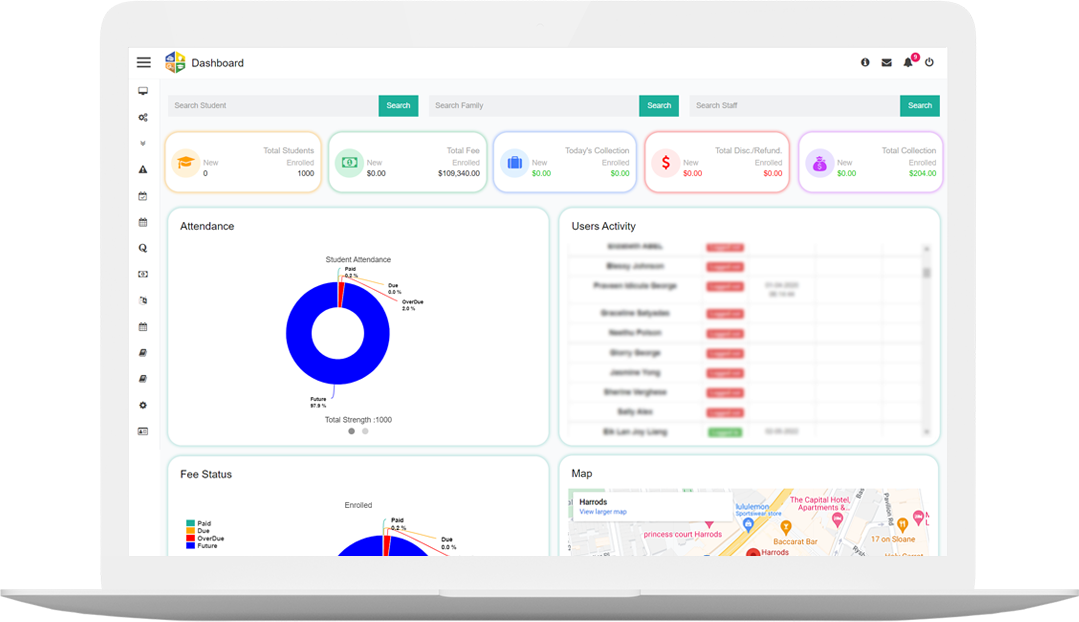Screen dimensions: 1079x622
Task: Expand the double-chevron item in the sidebar
Action: tap(143, 143)
